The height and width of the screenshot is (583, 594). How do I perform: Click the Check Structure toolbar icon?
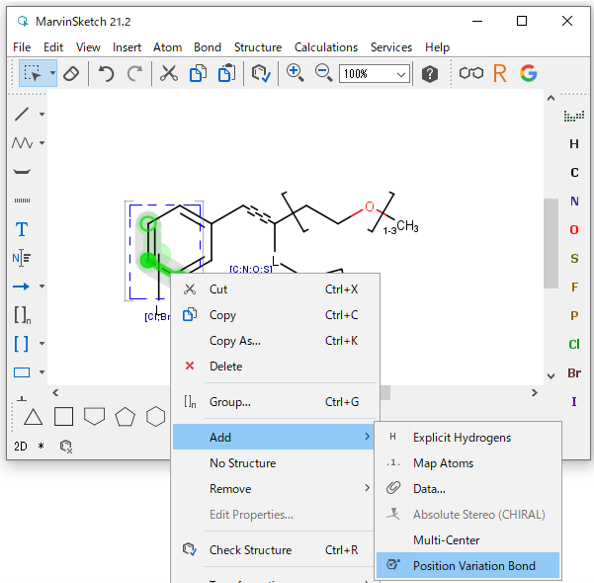[x=261, y=73]
